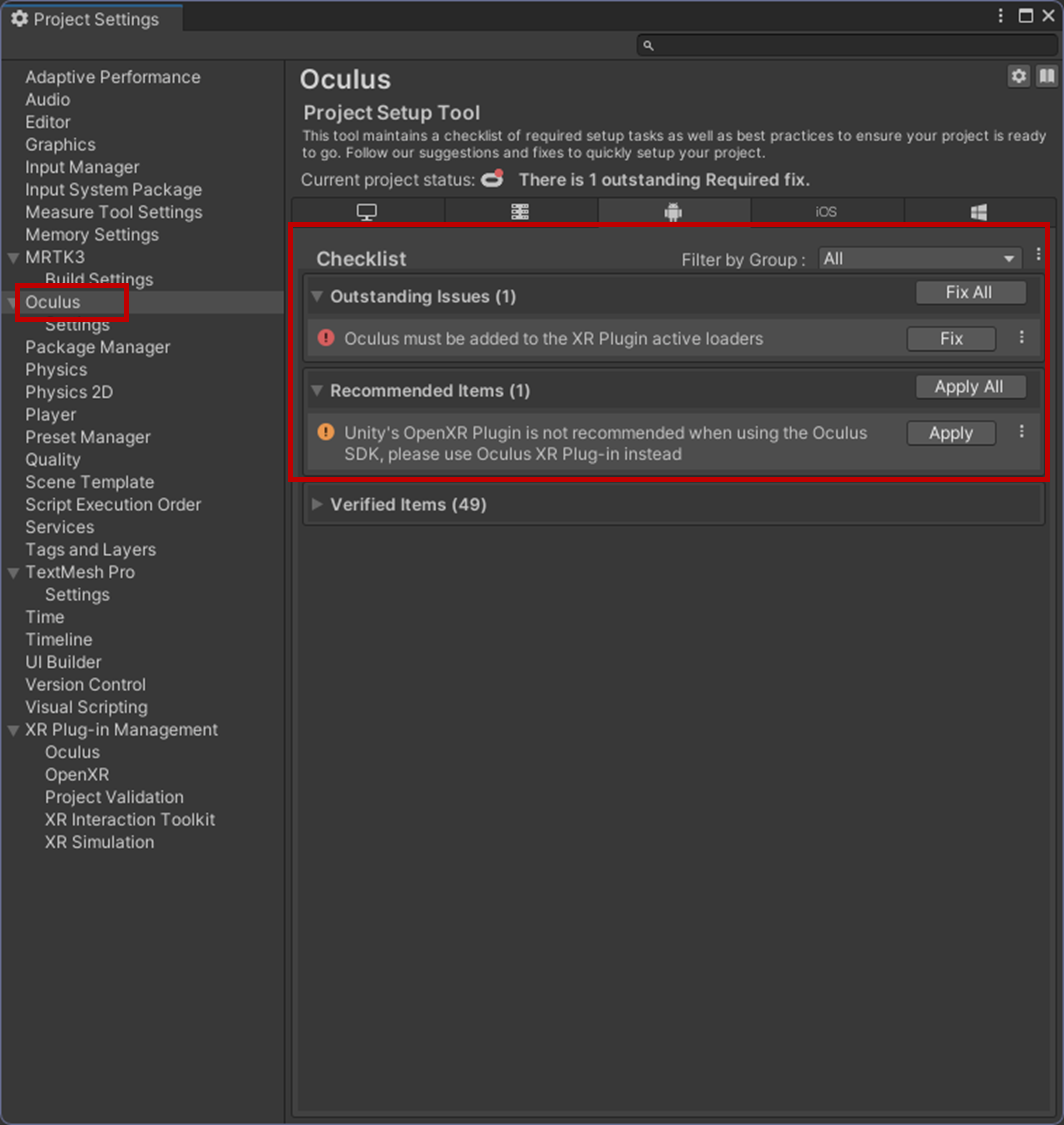Screen dimensions: 1064x1125
Task: Open the Filter by Group dropdown
Action: click(x=920, y=259)
